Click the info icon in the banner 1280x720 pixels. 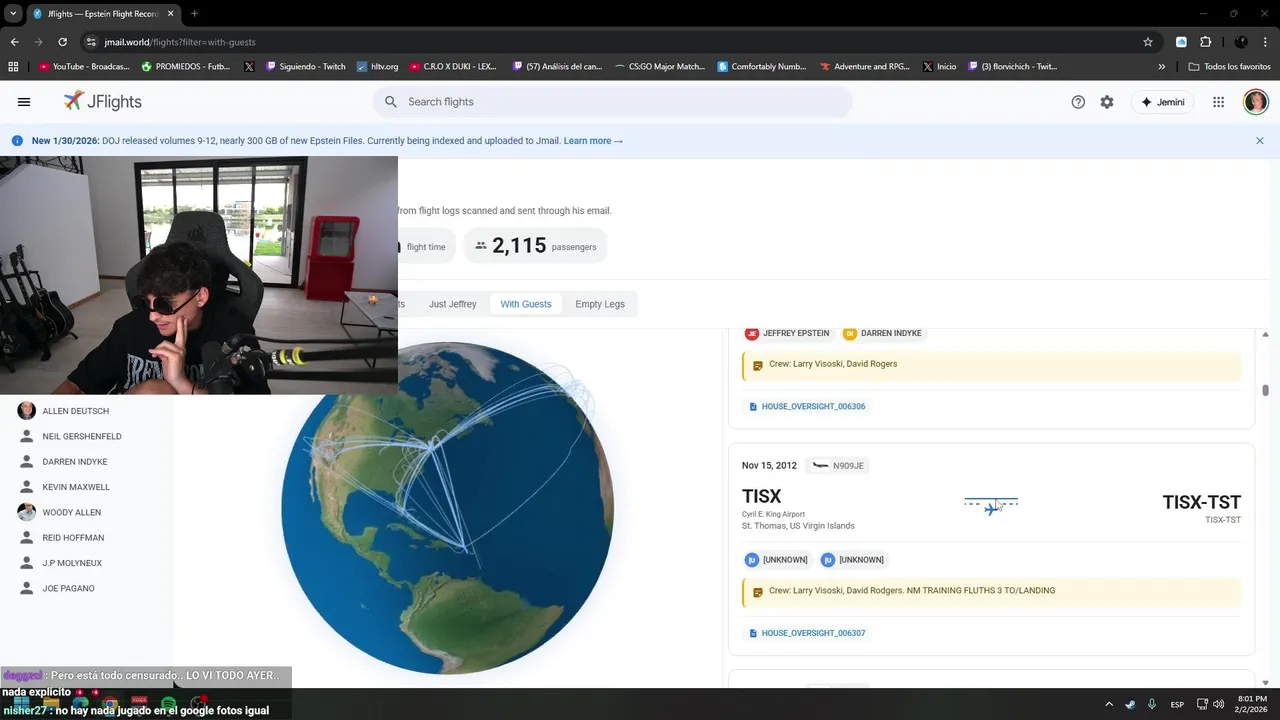[x=17, y=141]
